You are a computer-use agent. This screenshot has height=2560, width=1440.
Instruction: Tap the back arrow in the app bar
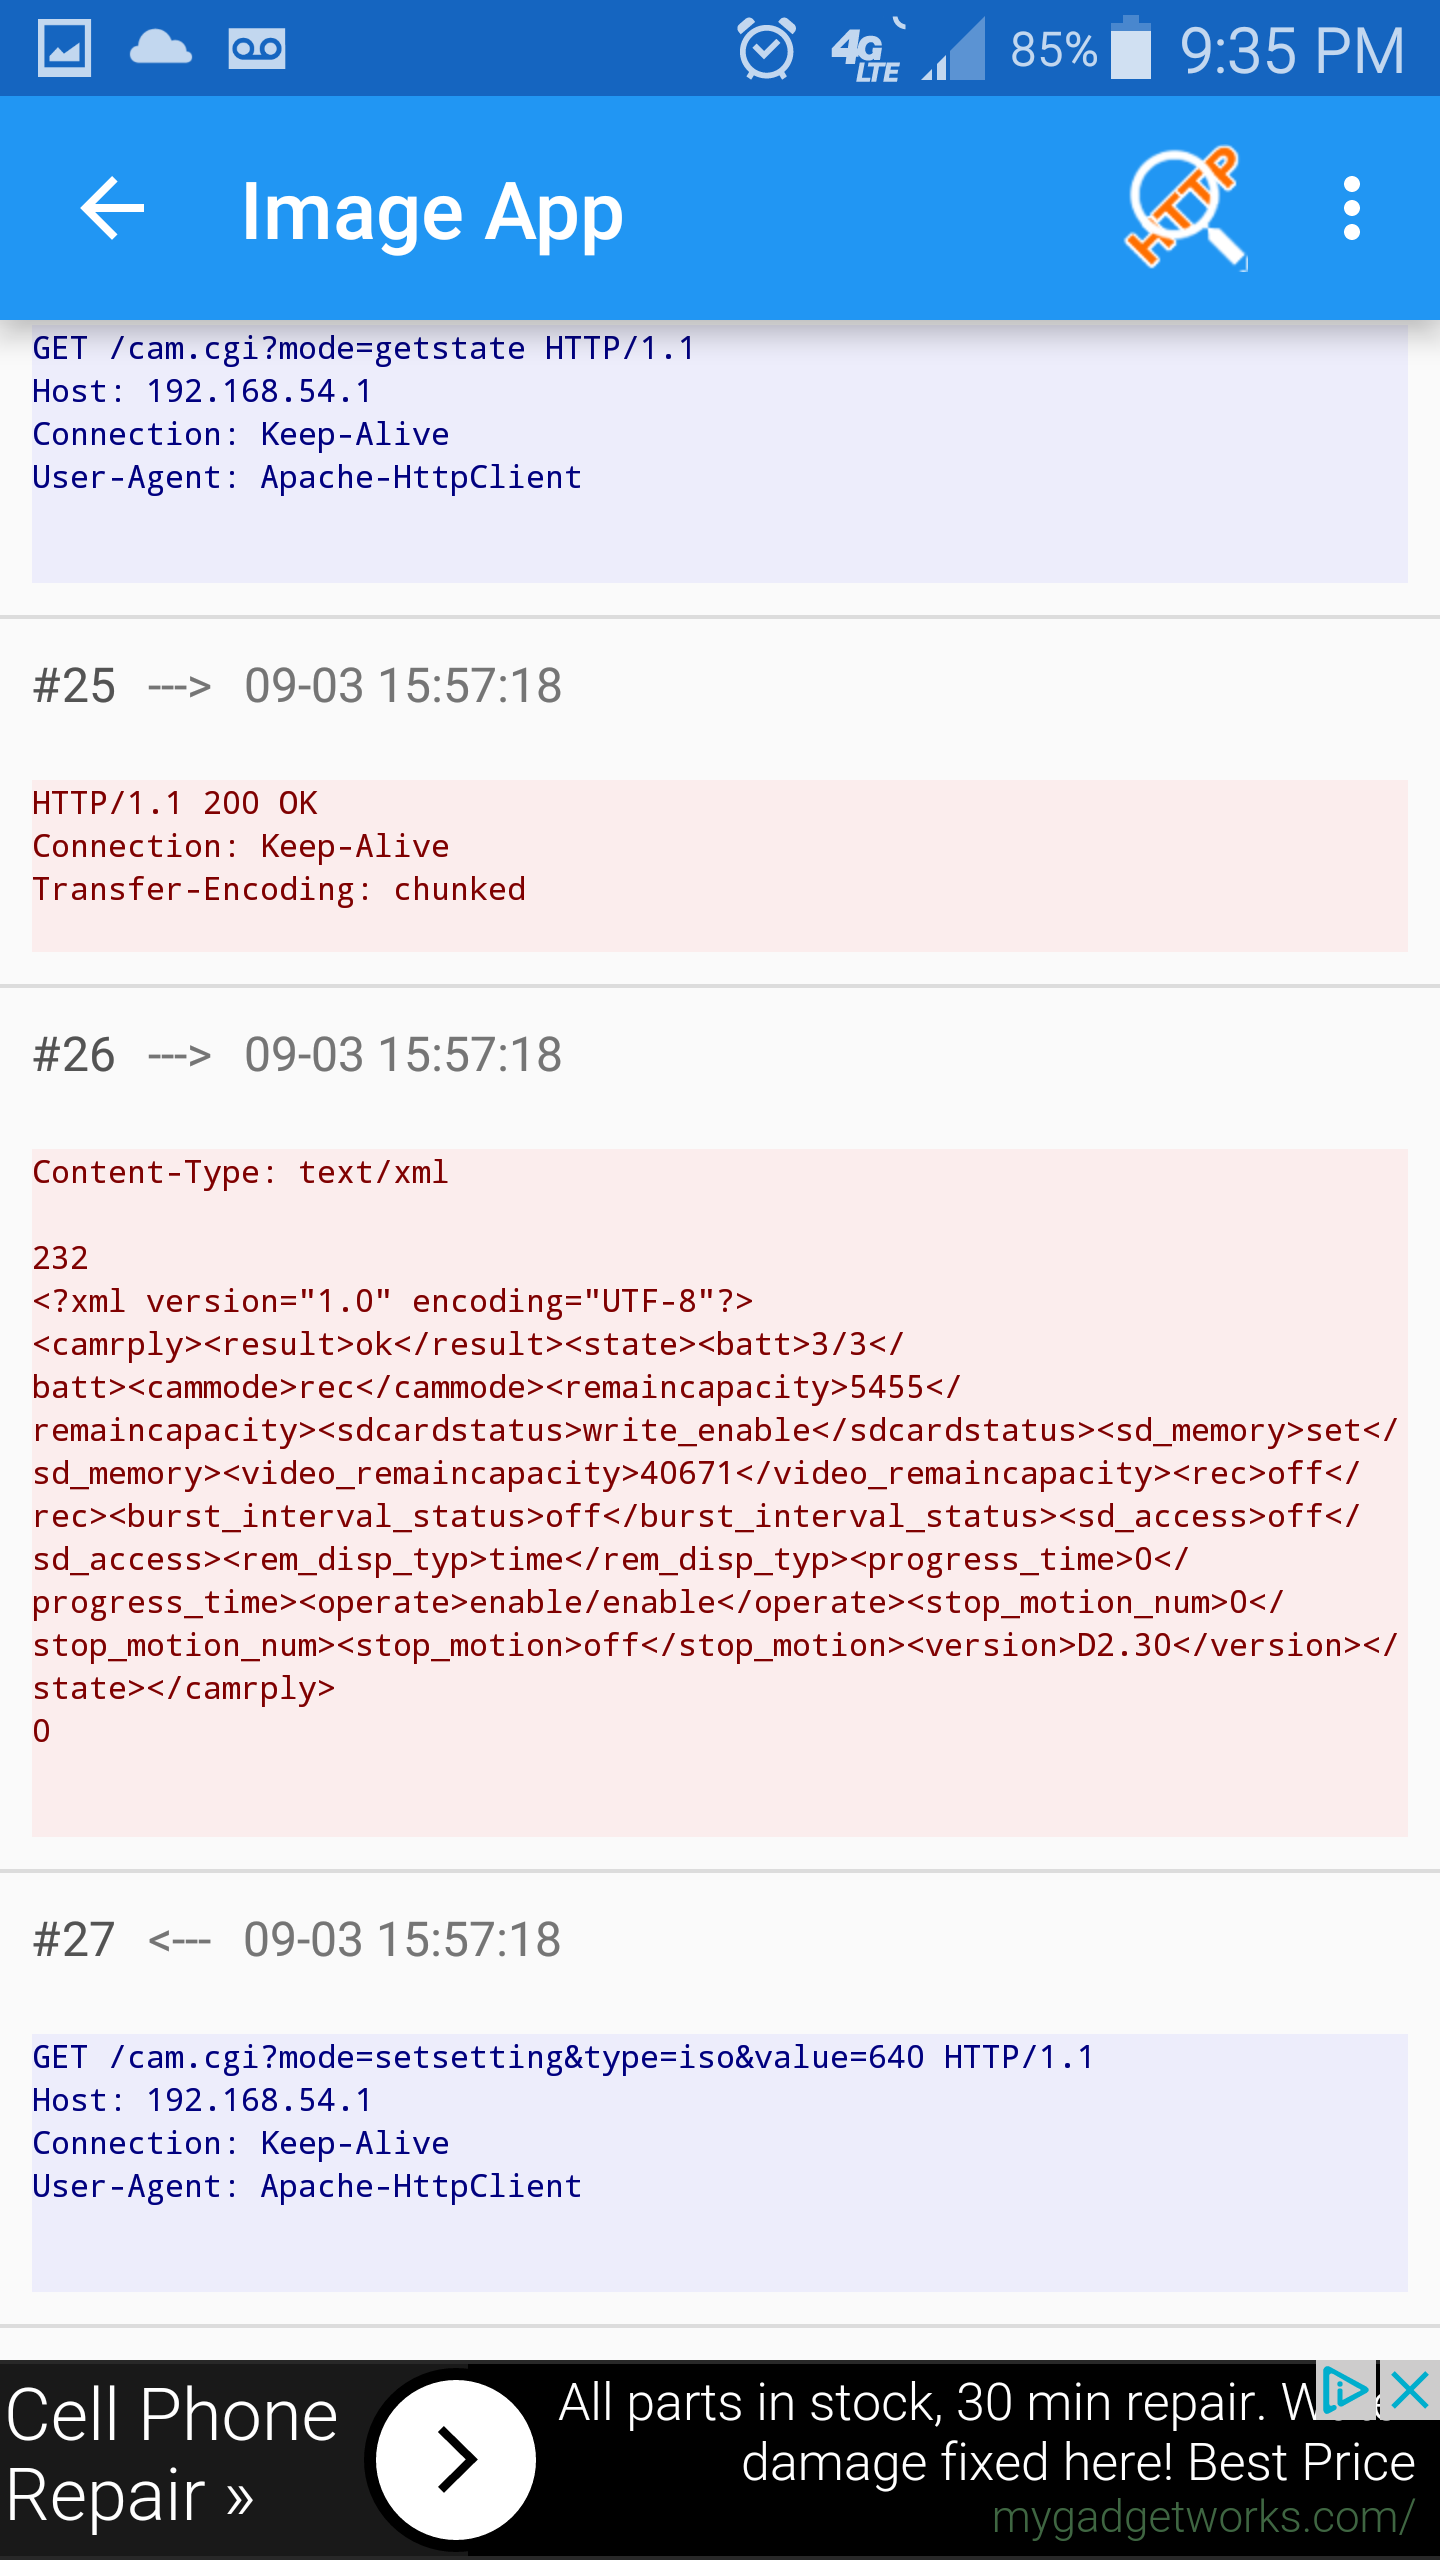click(112, 209)
